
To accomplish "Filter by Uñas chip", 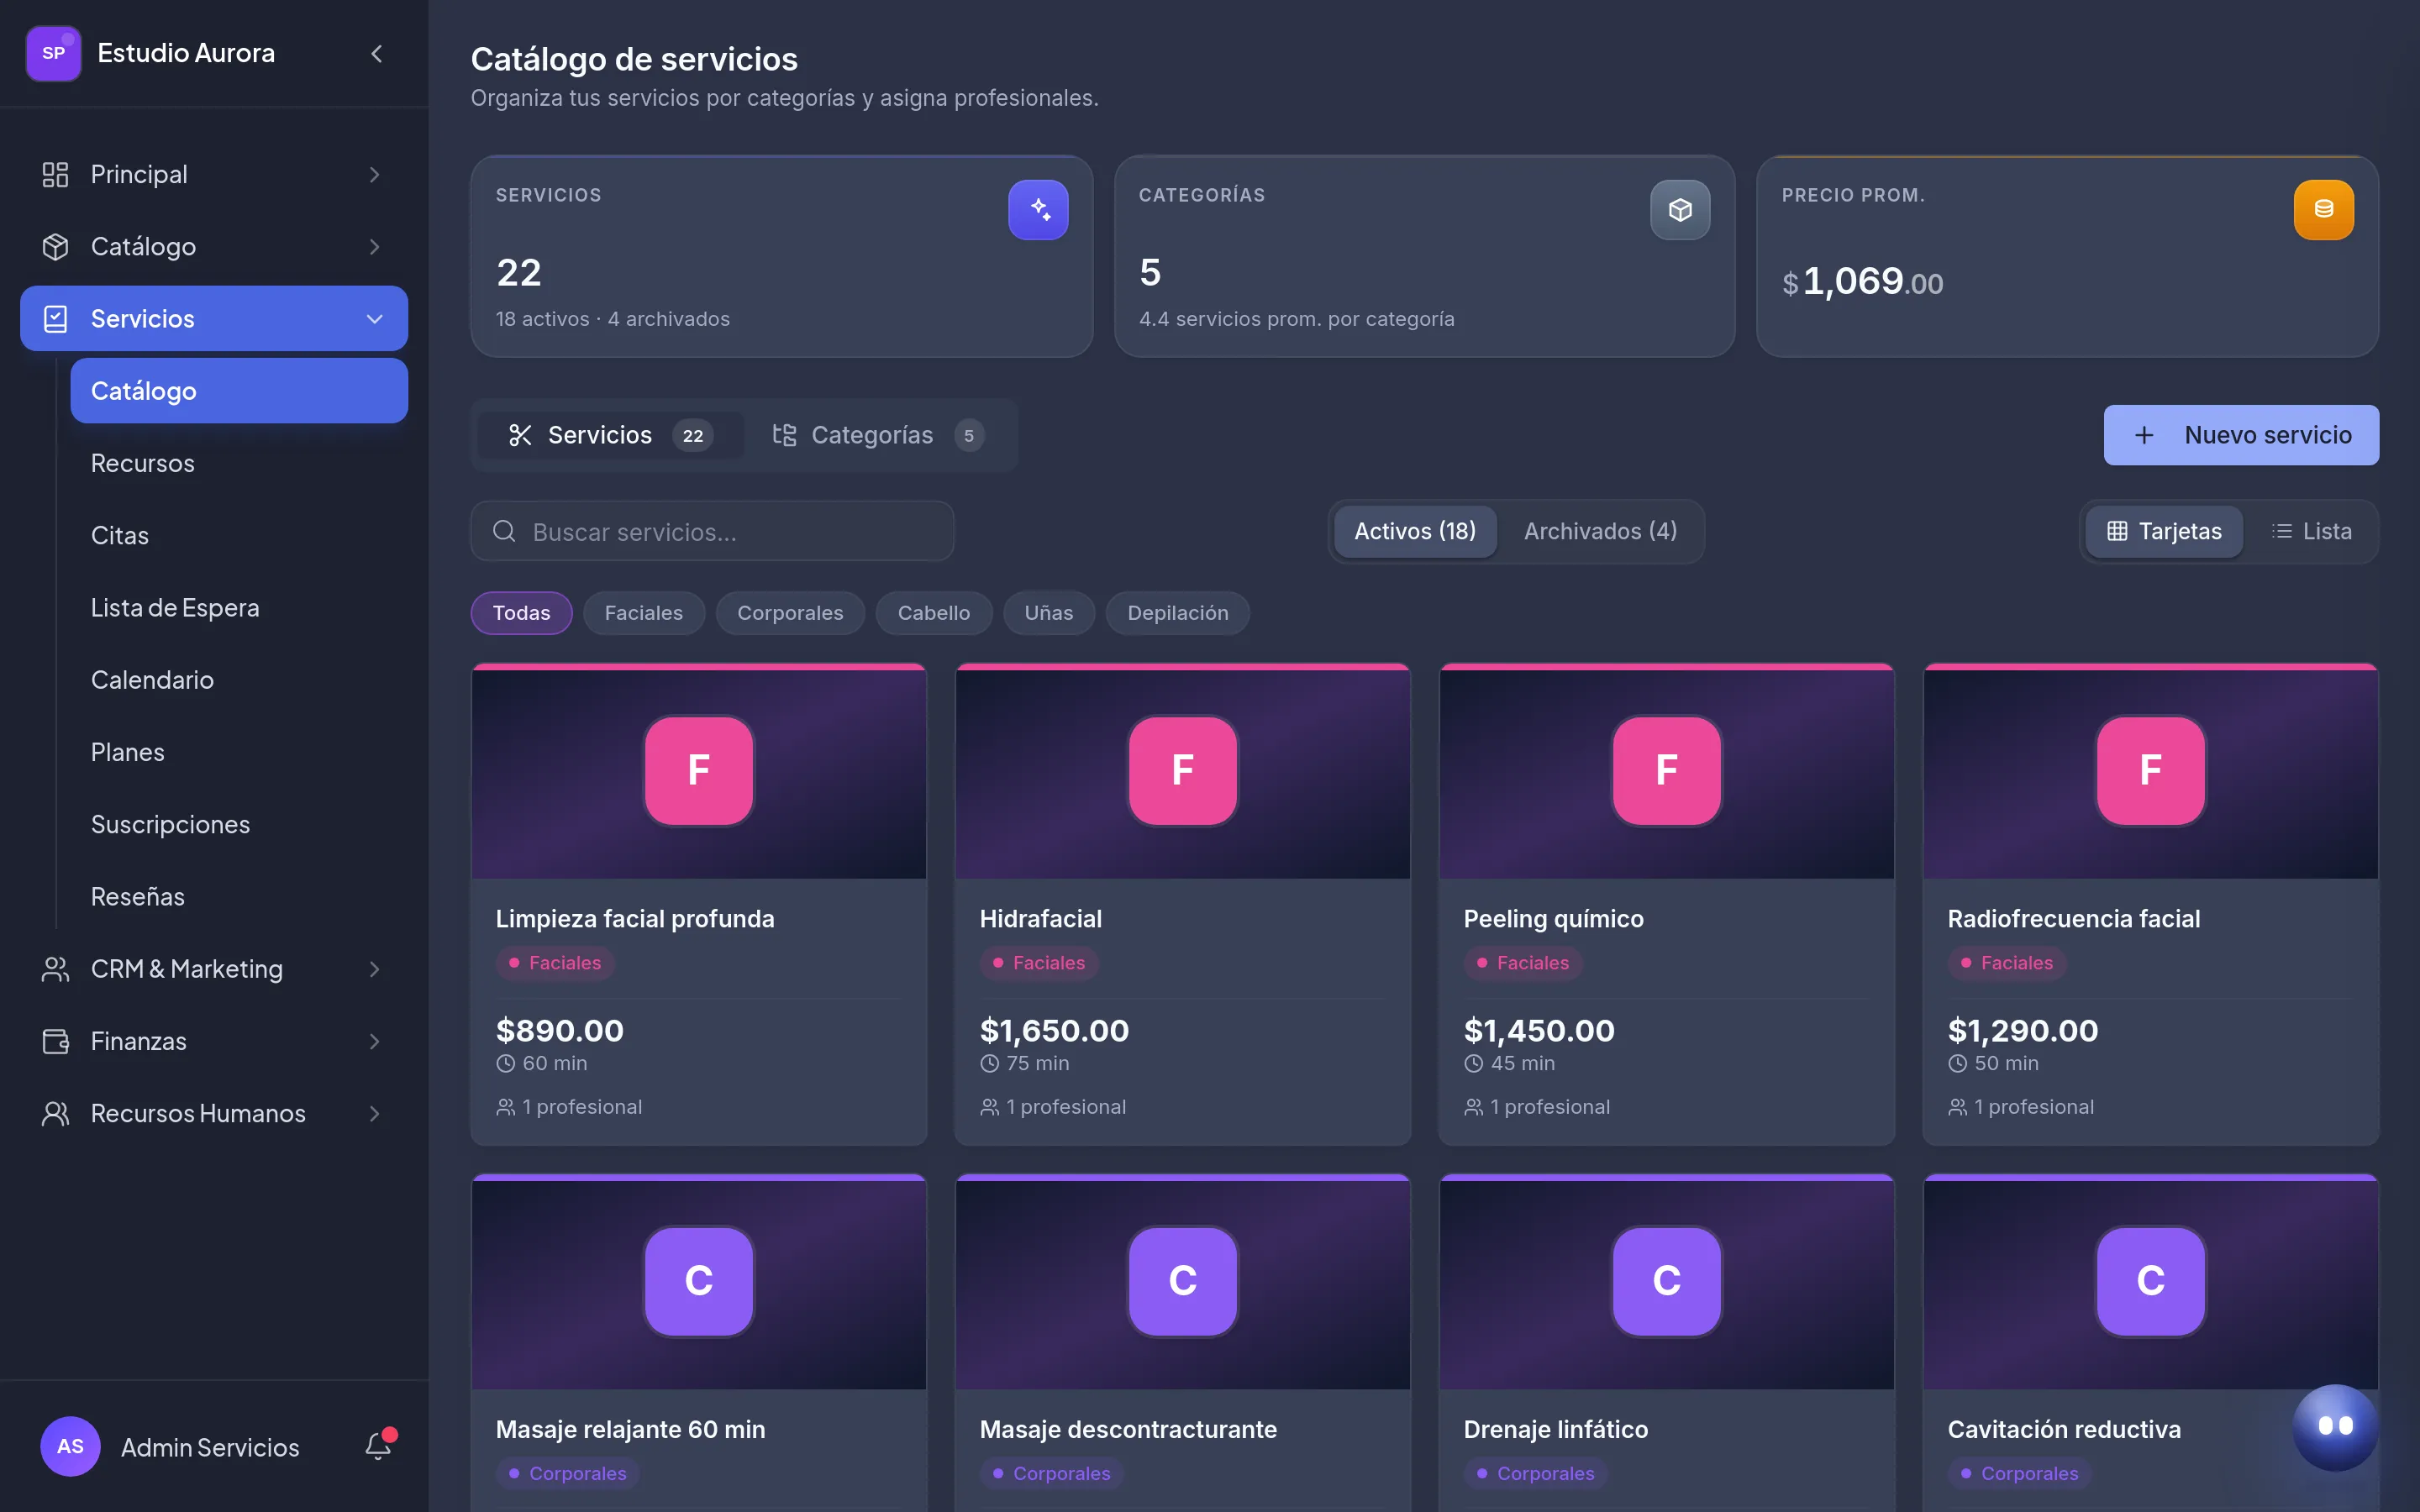I will click(1048, 613).
